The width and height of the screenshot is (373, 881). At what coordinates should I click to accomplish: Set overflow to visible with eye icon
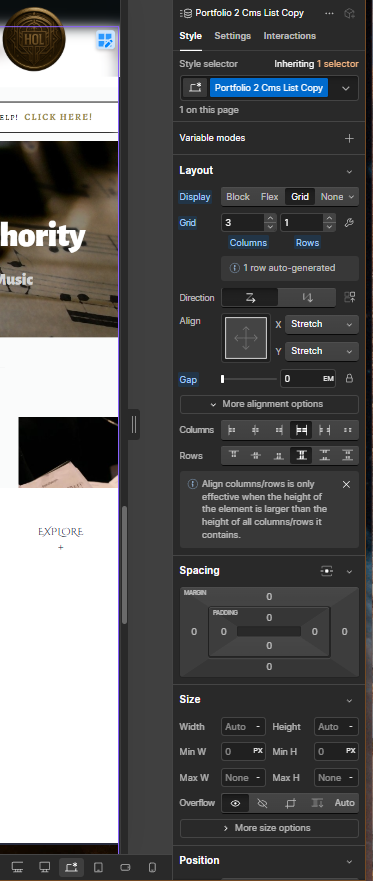(x=235, y=803)
